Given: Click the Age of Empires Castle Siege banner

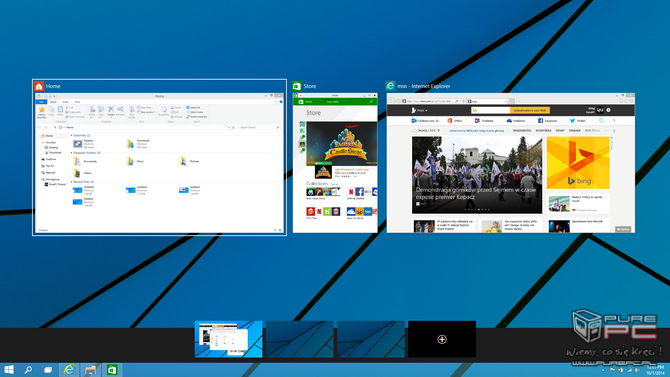Looking at the screenshot, I should point(342,144).
